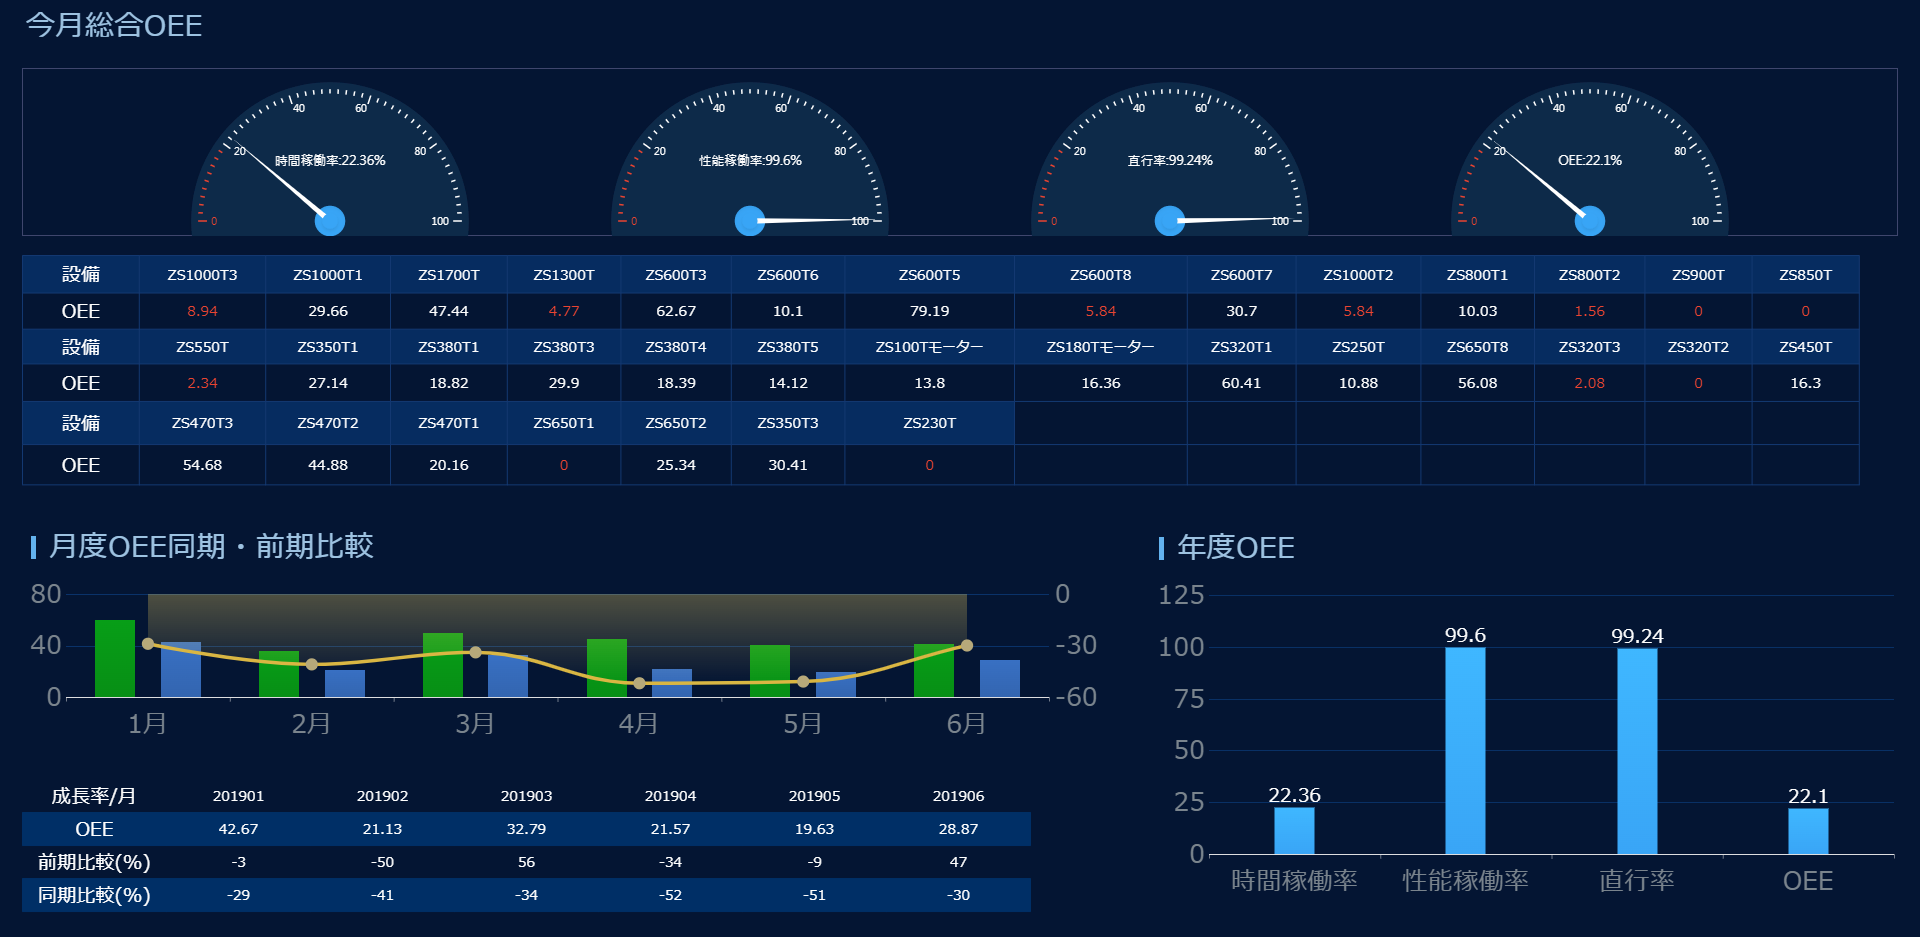Click the line chart point at 4月
The image size is (1920, 937).
click(x=639, y=683)
